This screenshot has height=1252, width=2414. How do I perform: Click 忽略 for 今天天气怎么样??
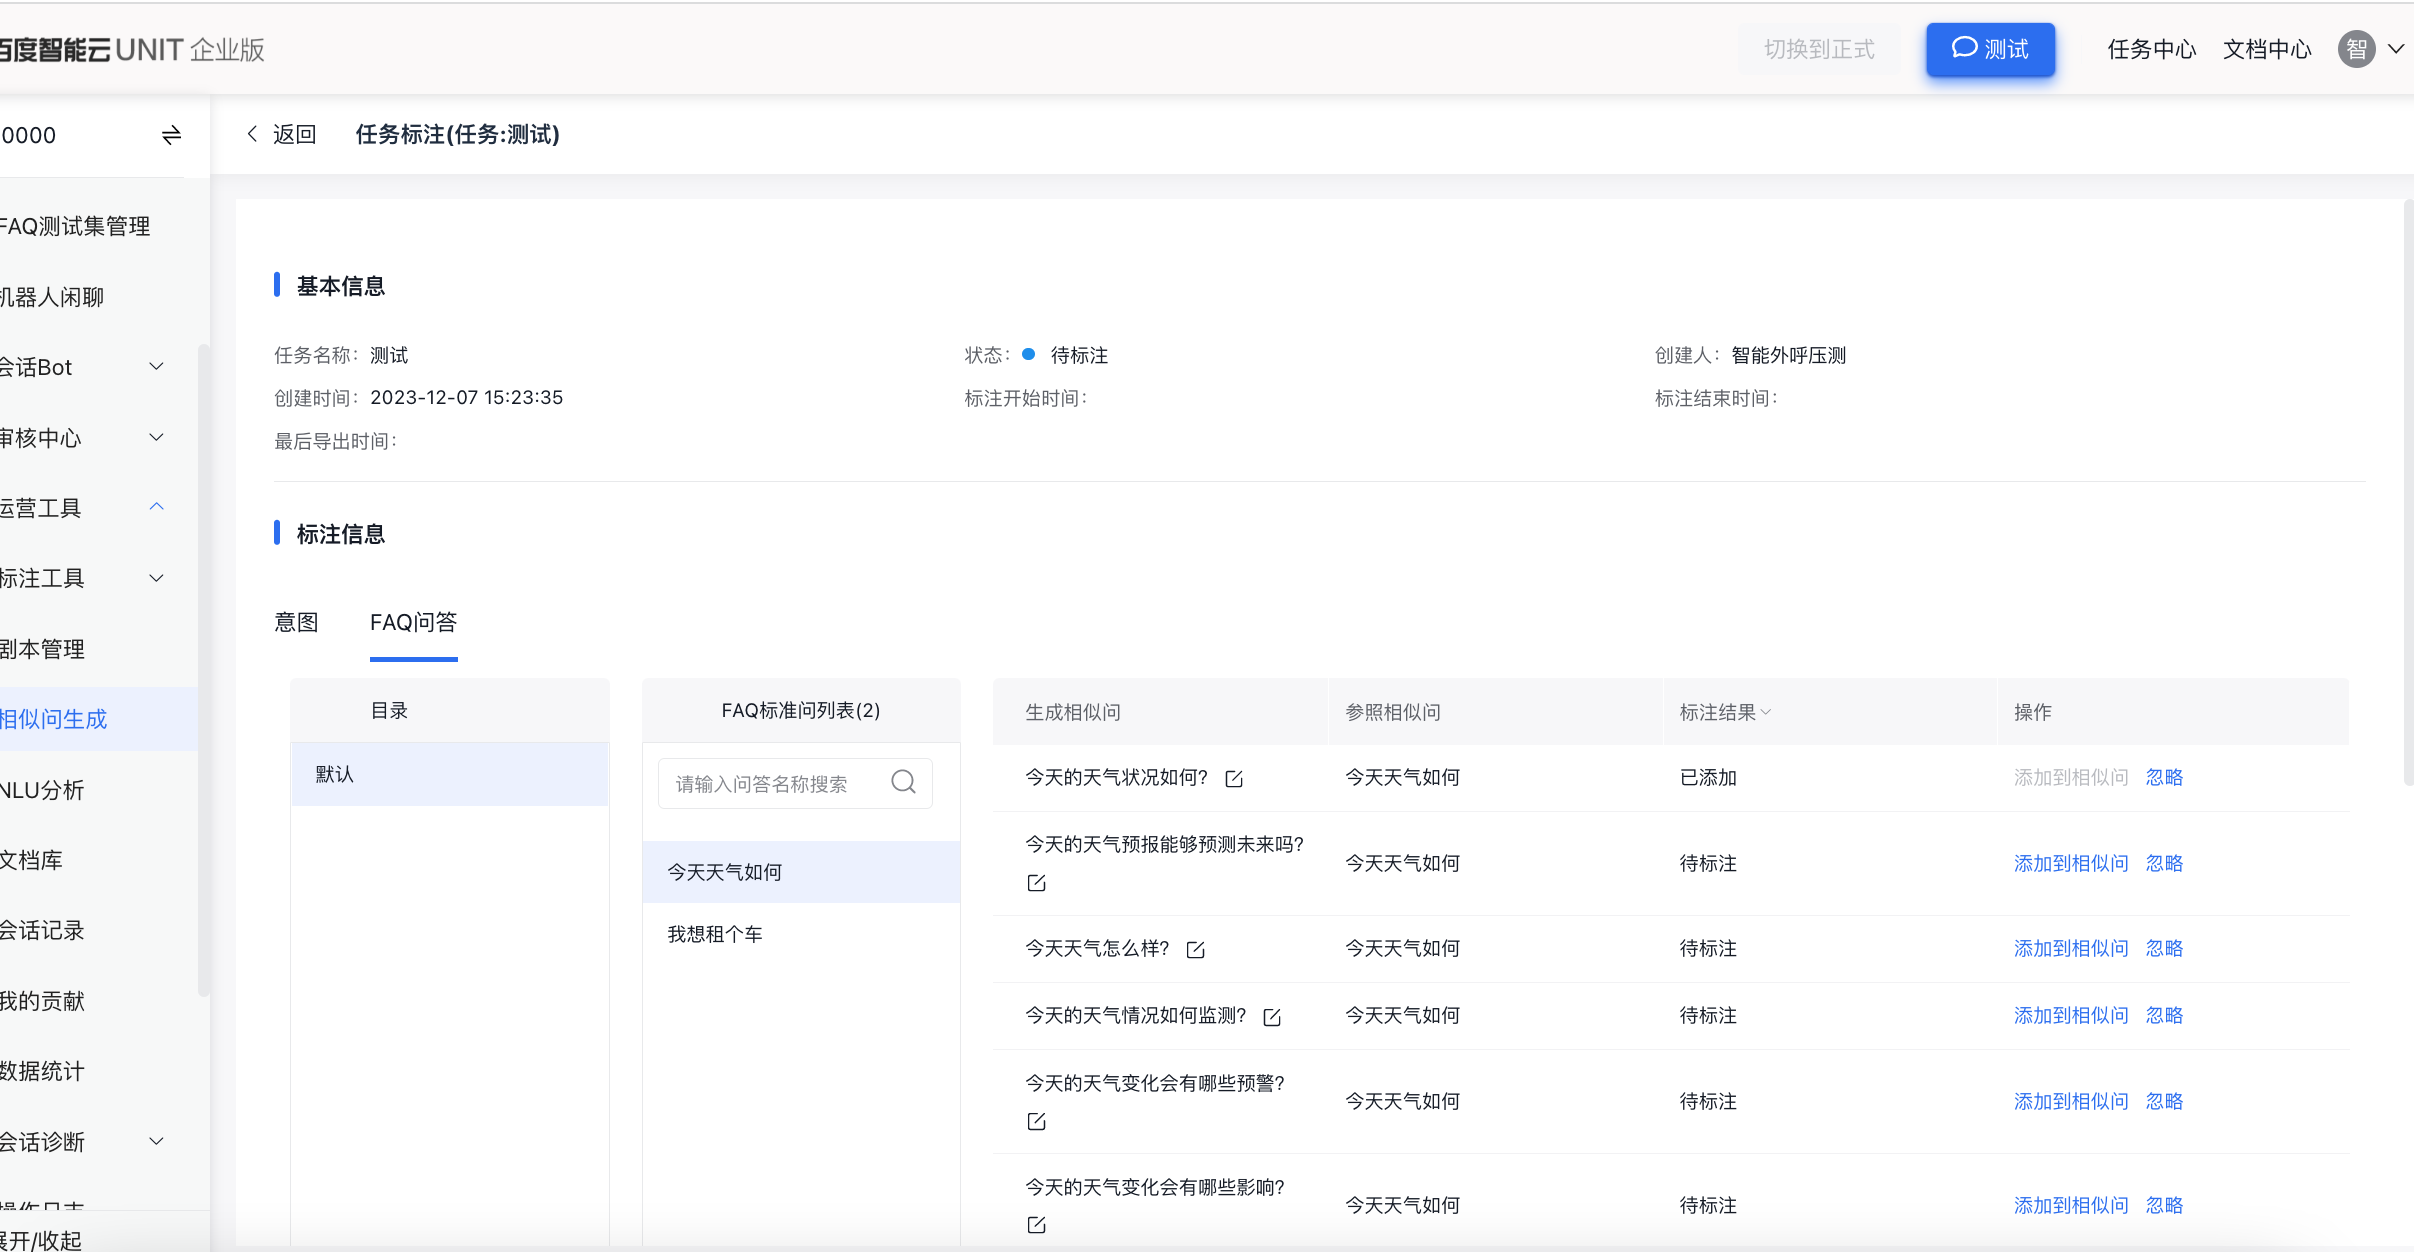(x=2164, y=948)
